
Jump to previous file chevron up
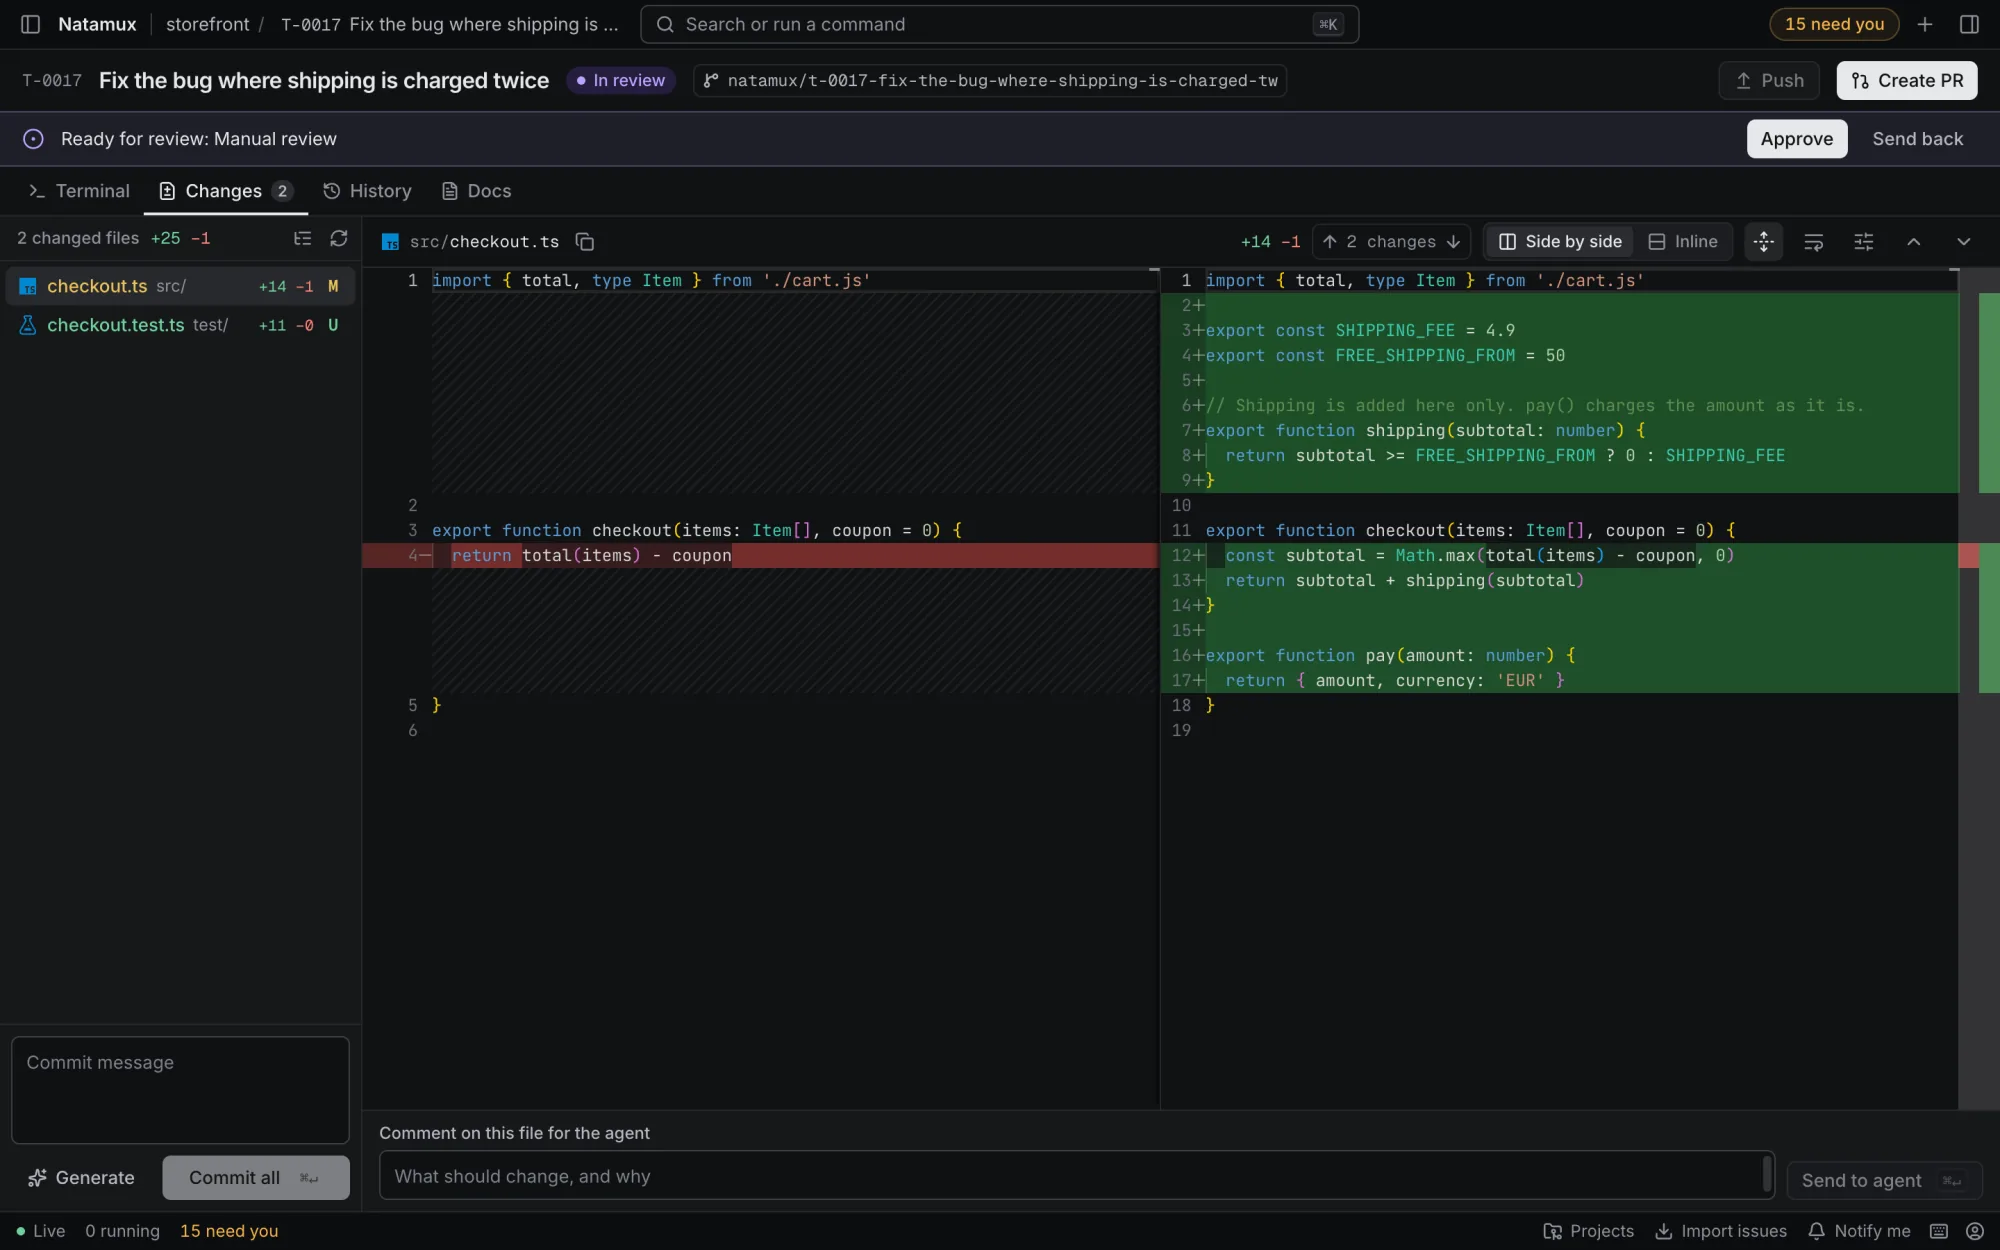click(x=1914, y=242)
